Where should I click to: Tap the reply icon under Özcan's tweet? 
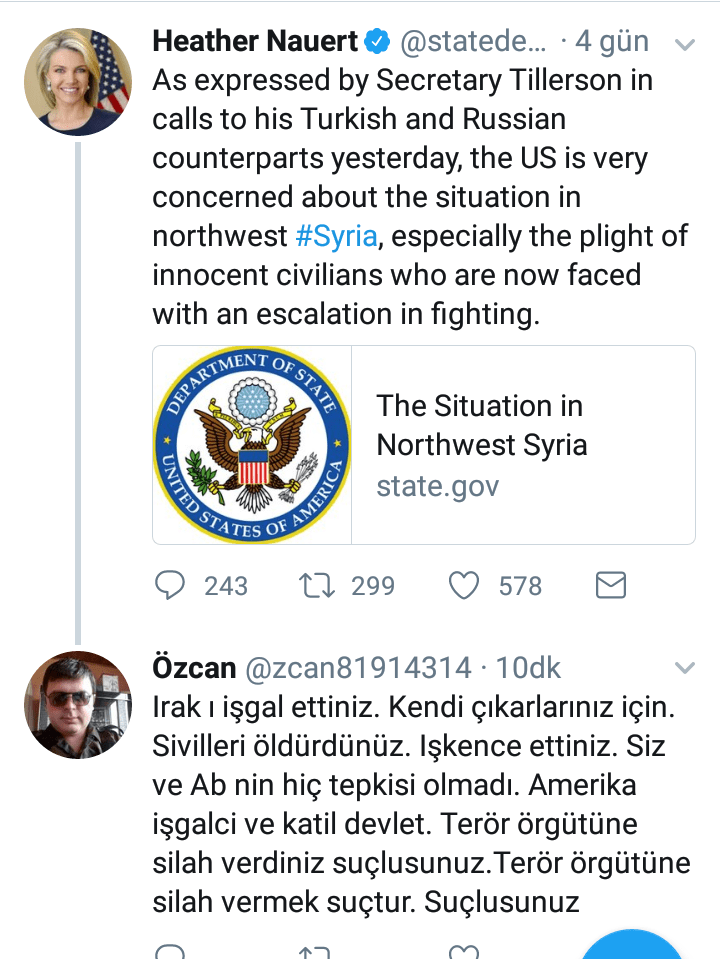tap(170, 951)
